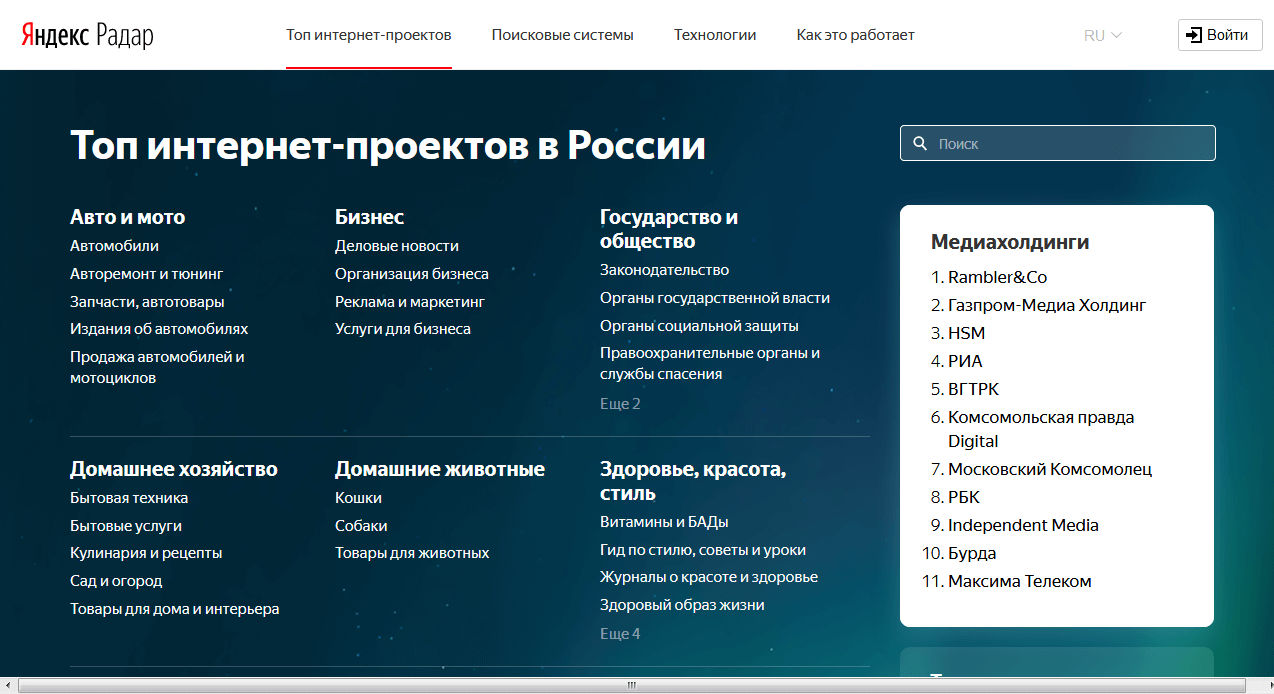Open Деловые новости link
This screenshot has height=694, width=1274.
[x=397, y=246]
